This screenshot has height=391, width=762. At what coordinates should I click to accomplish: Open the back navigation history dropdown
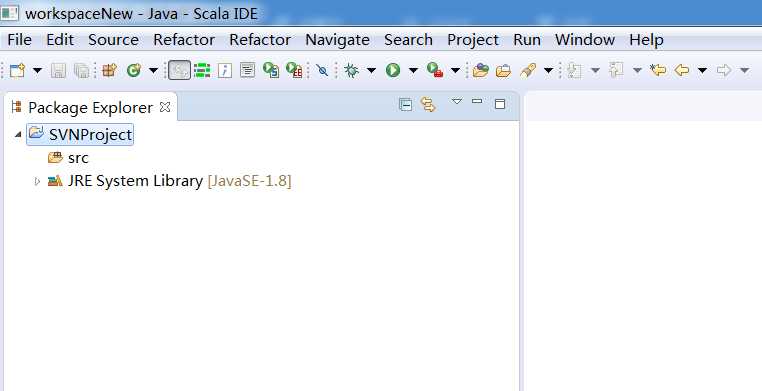[x=702, y=71]
